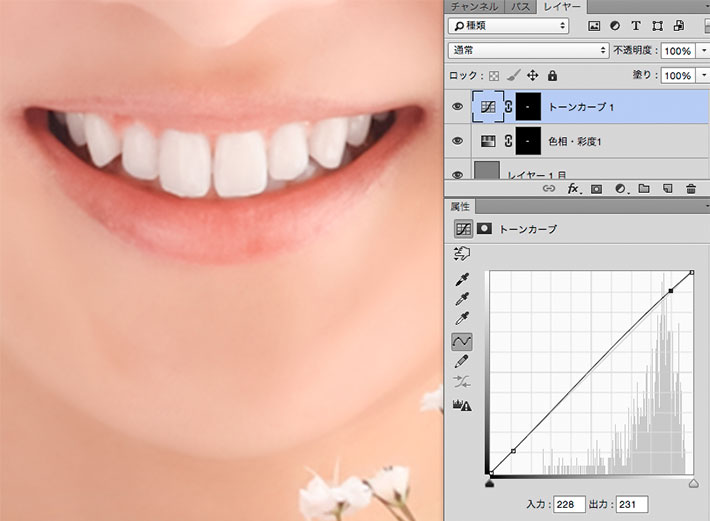
Task: Add a layer style via fx icon
Action: [x=574, y=188]
